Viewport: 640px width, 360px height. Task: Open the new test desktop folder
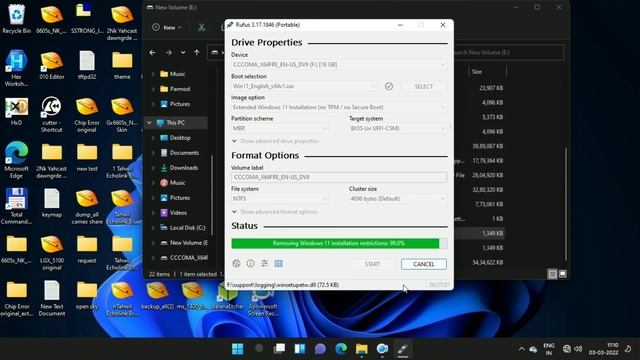pos(87,157)
